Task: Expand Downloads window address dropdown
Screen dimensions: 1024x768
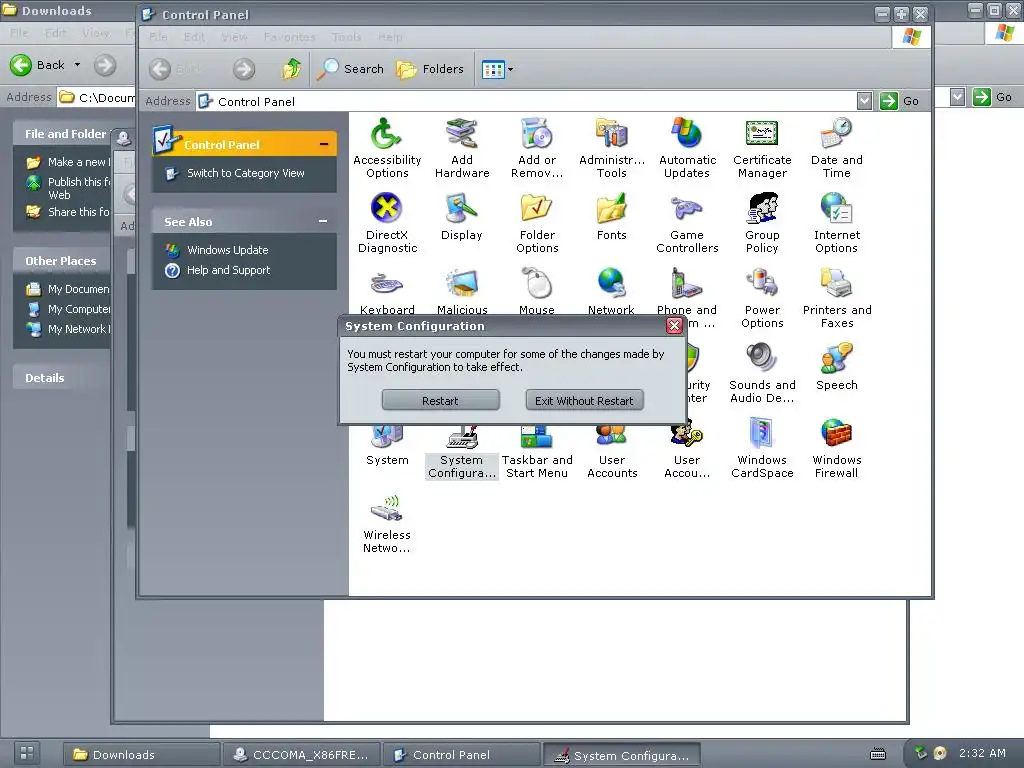Action: click(957, 97)
